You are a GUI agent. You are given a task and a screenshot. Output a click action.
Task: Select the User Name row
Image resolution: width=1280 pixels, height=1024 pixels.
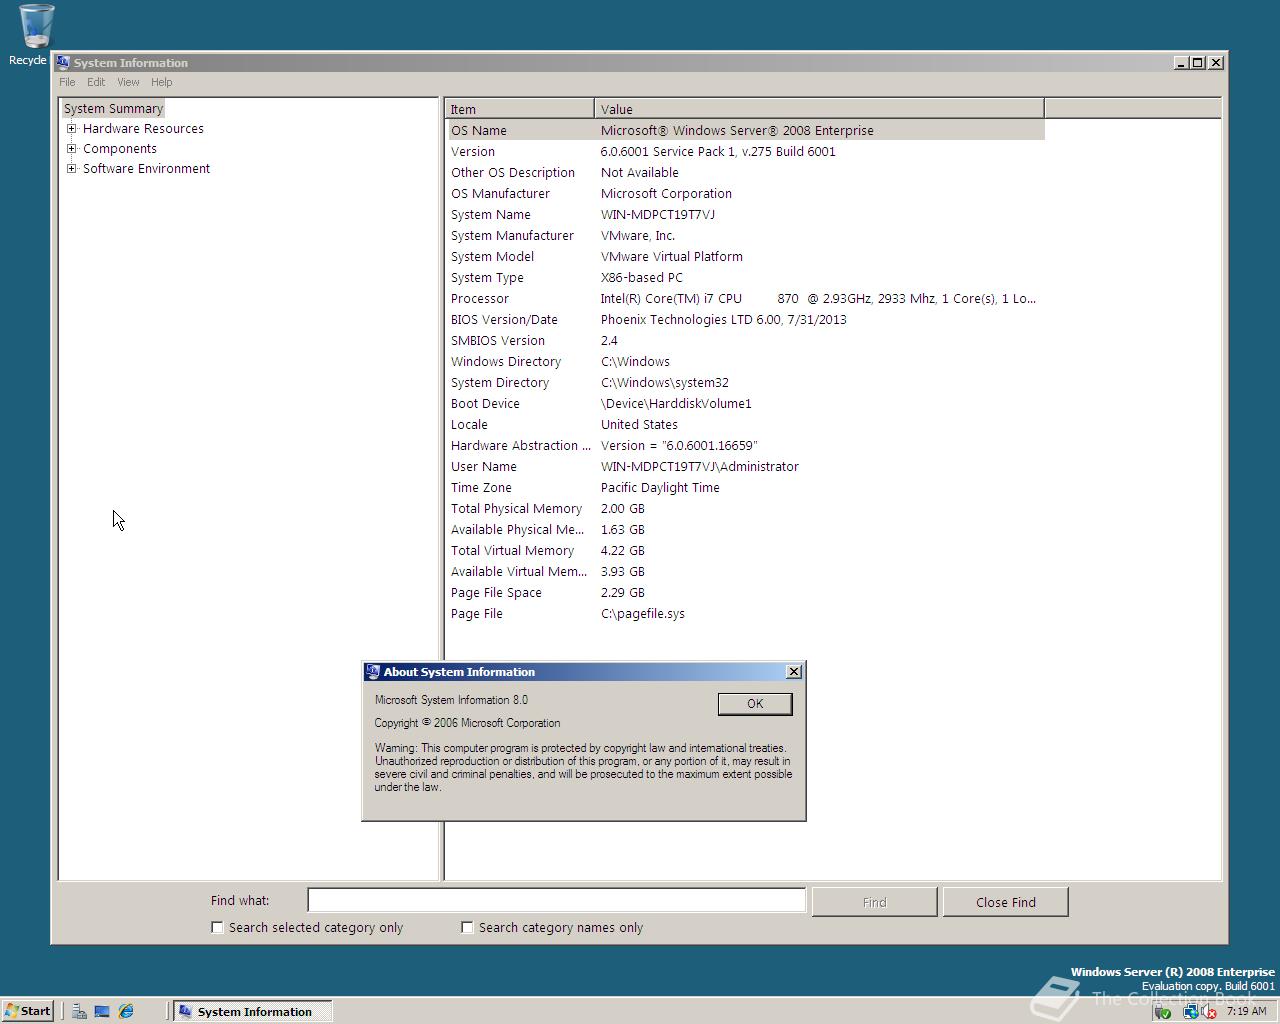click(745, 466)
